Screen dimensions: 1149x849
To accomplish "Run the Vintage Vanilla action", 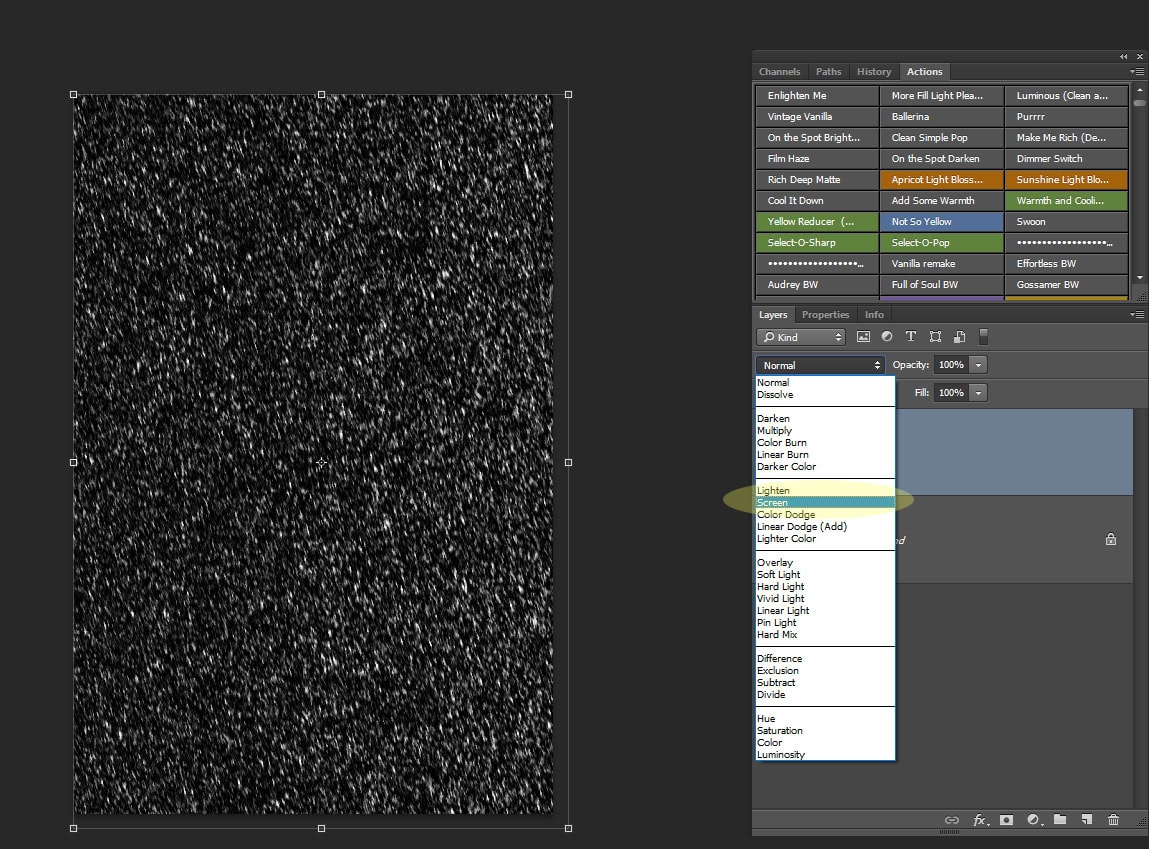I will tap(817, 116).
